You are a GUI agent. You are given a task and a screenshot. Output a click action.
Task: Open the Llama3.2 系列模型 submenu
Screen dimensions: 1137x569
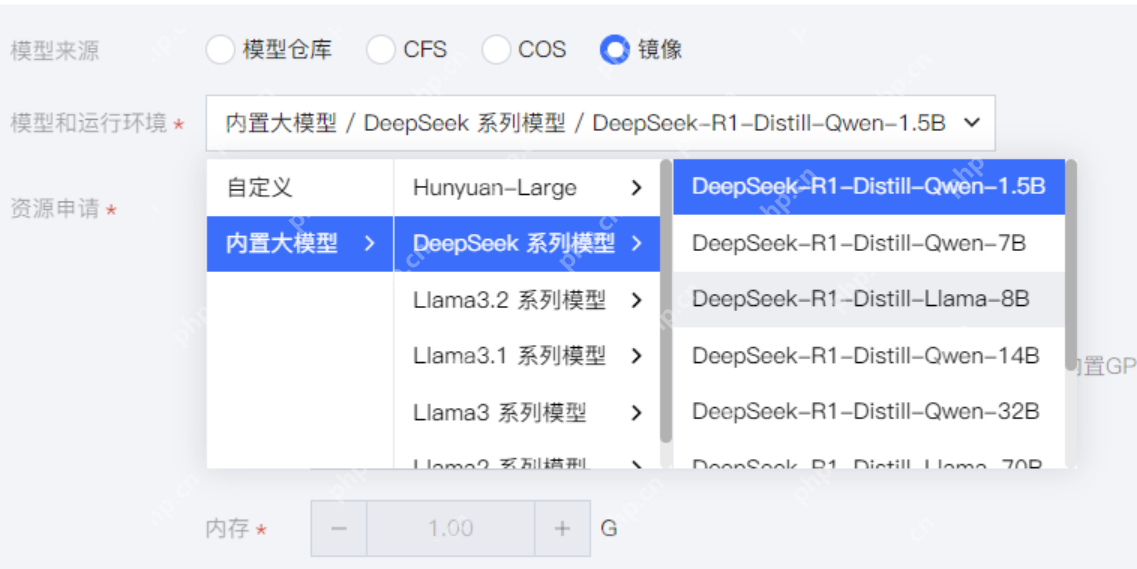pyautogui.click(x=527, y=300)
